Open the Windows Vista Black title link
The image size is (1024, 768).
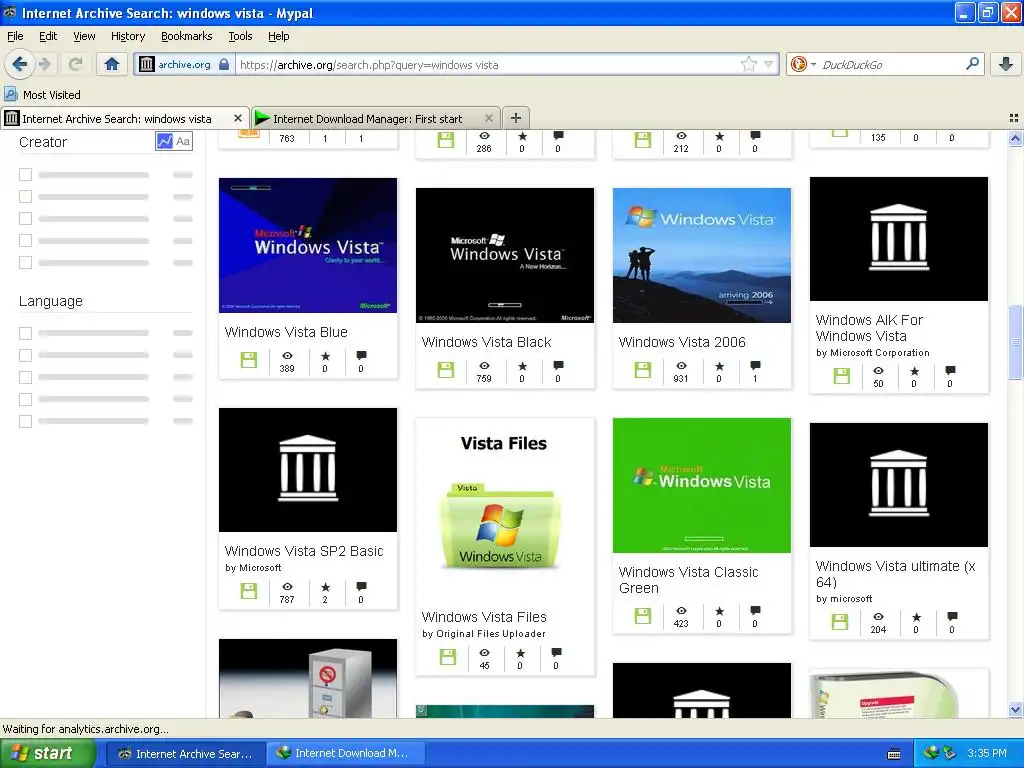(487, 342)
